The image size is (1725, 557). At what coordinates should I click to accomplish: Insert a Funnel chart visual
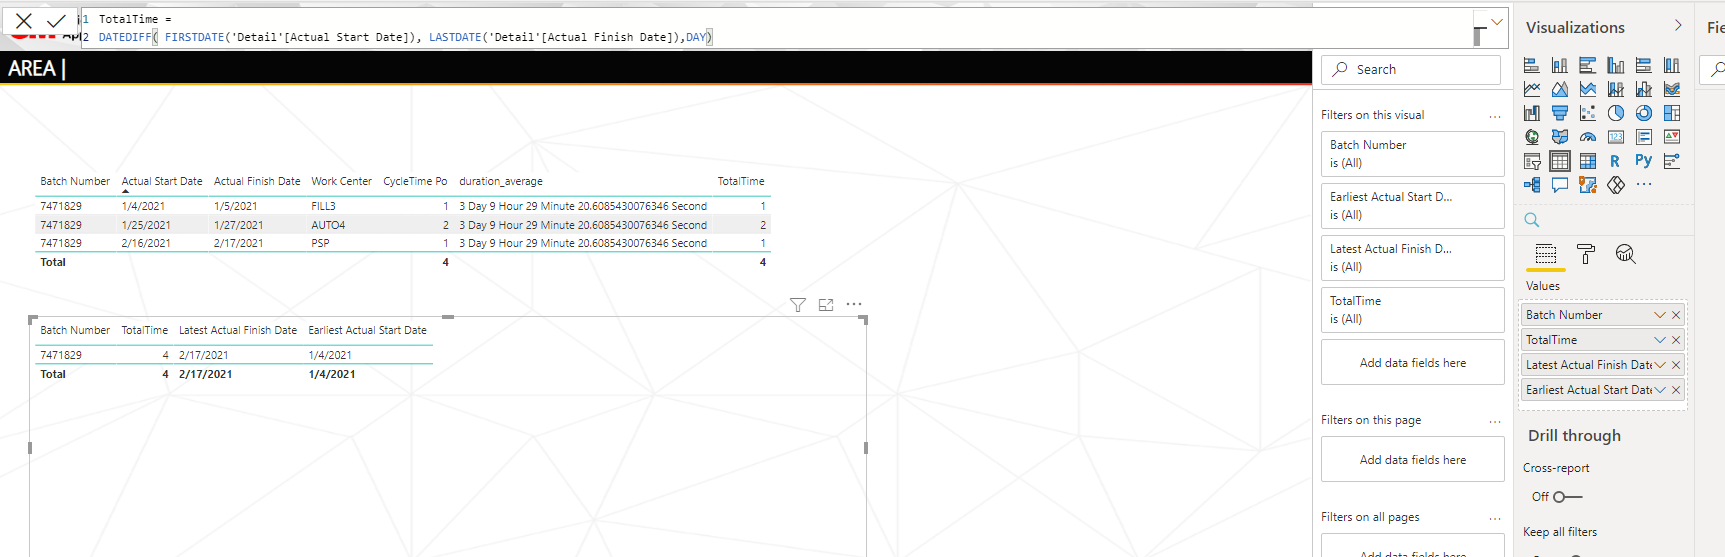tap(1559, 113)
